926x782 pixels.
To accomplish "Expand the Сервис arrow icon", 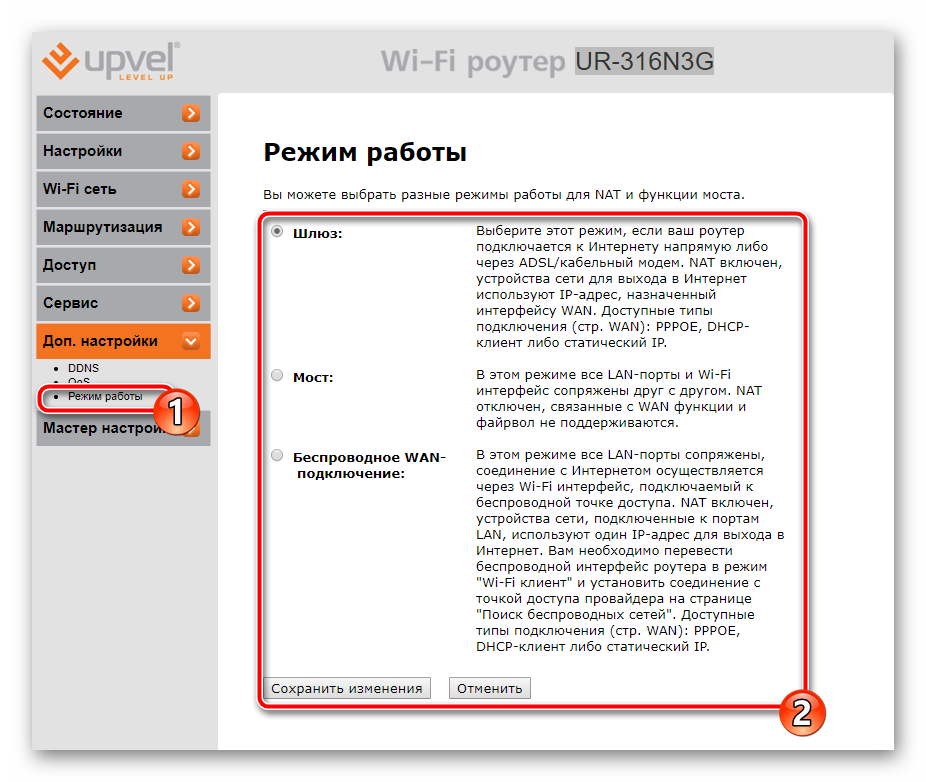I will pos(190,303).
